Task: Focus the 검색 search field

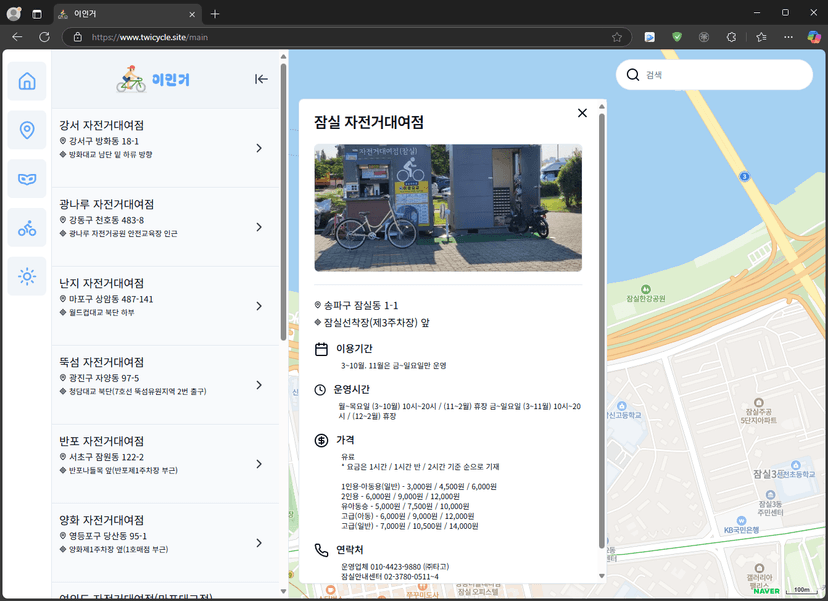Action: [x=714, y=74]
